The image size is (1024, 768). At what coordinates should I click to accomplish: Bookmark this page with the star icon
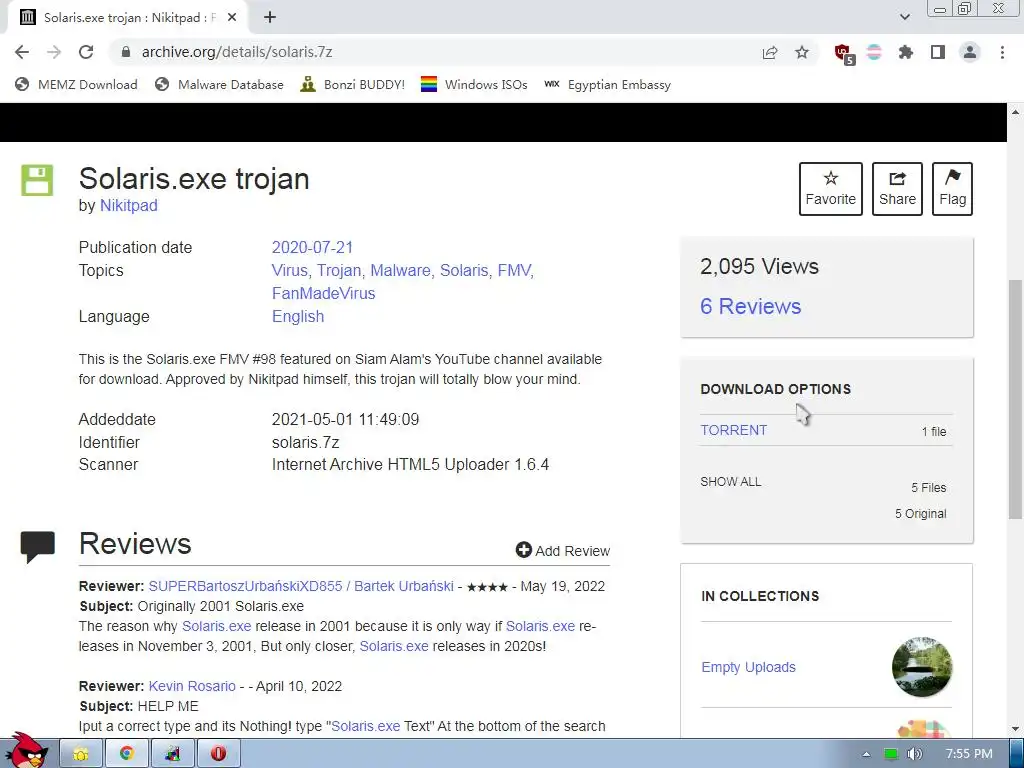pos(802,52)
